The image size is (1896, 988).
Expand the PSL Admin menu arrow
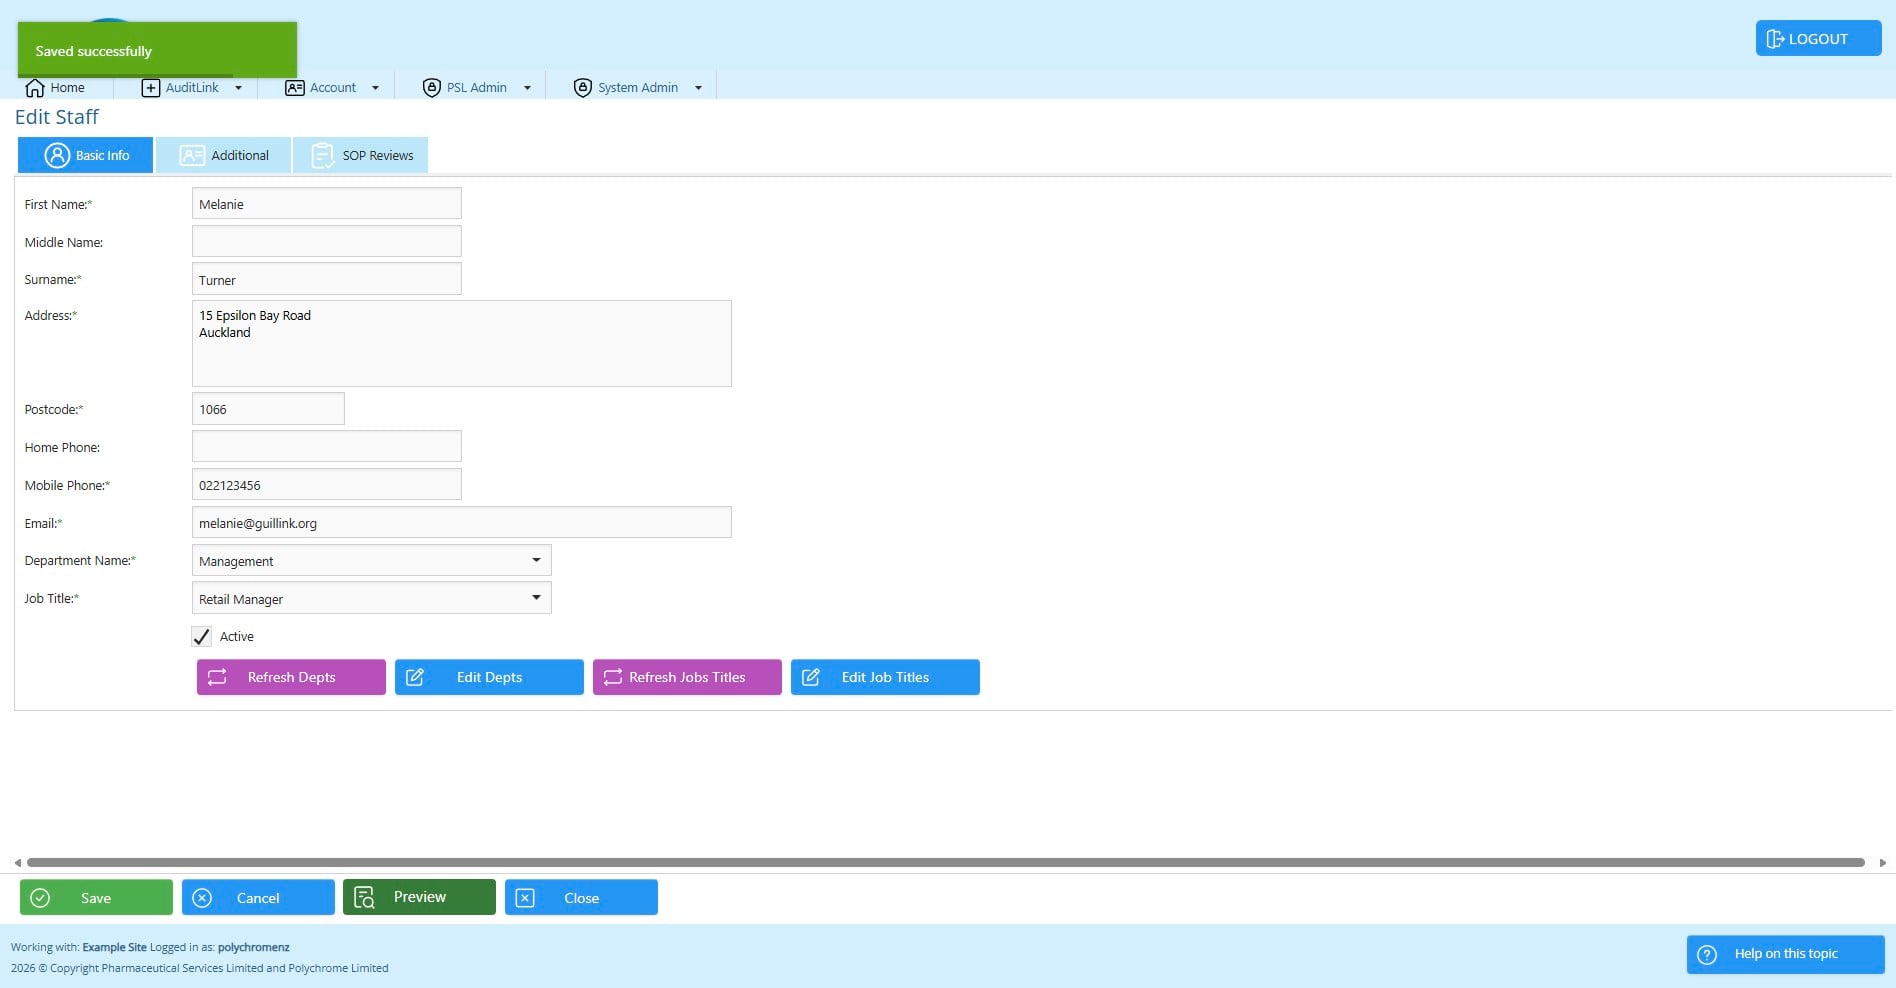click(x=527, y=88)
